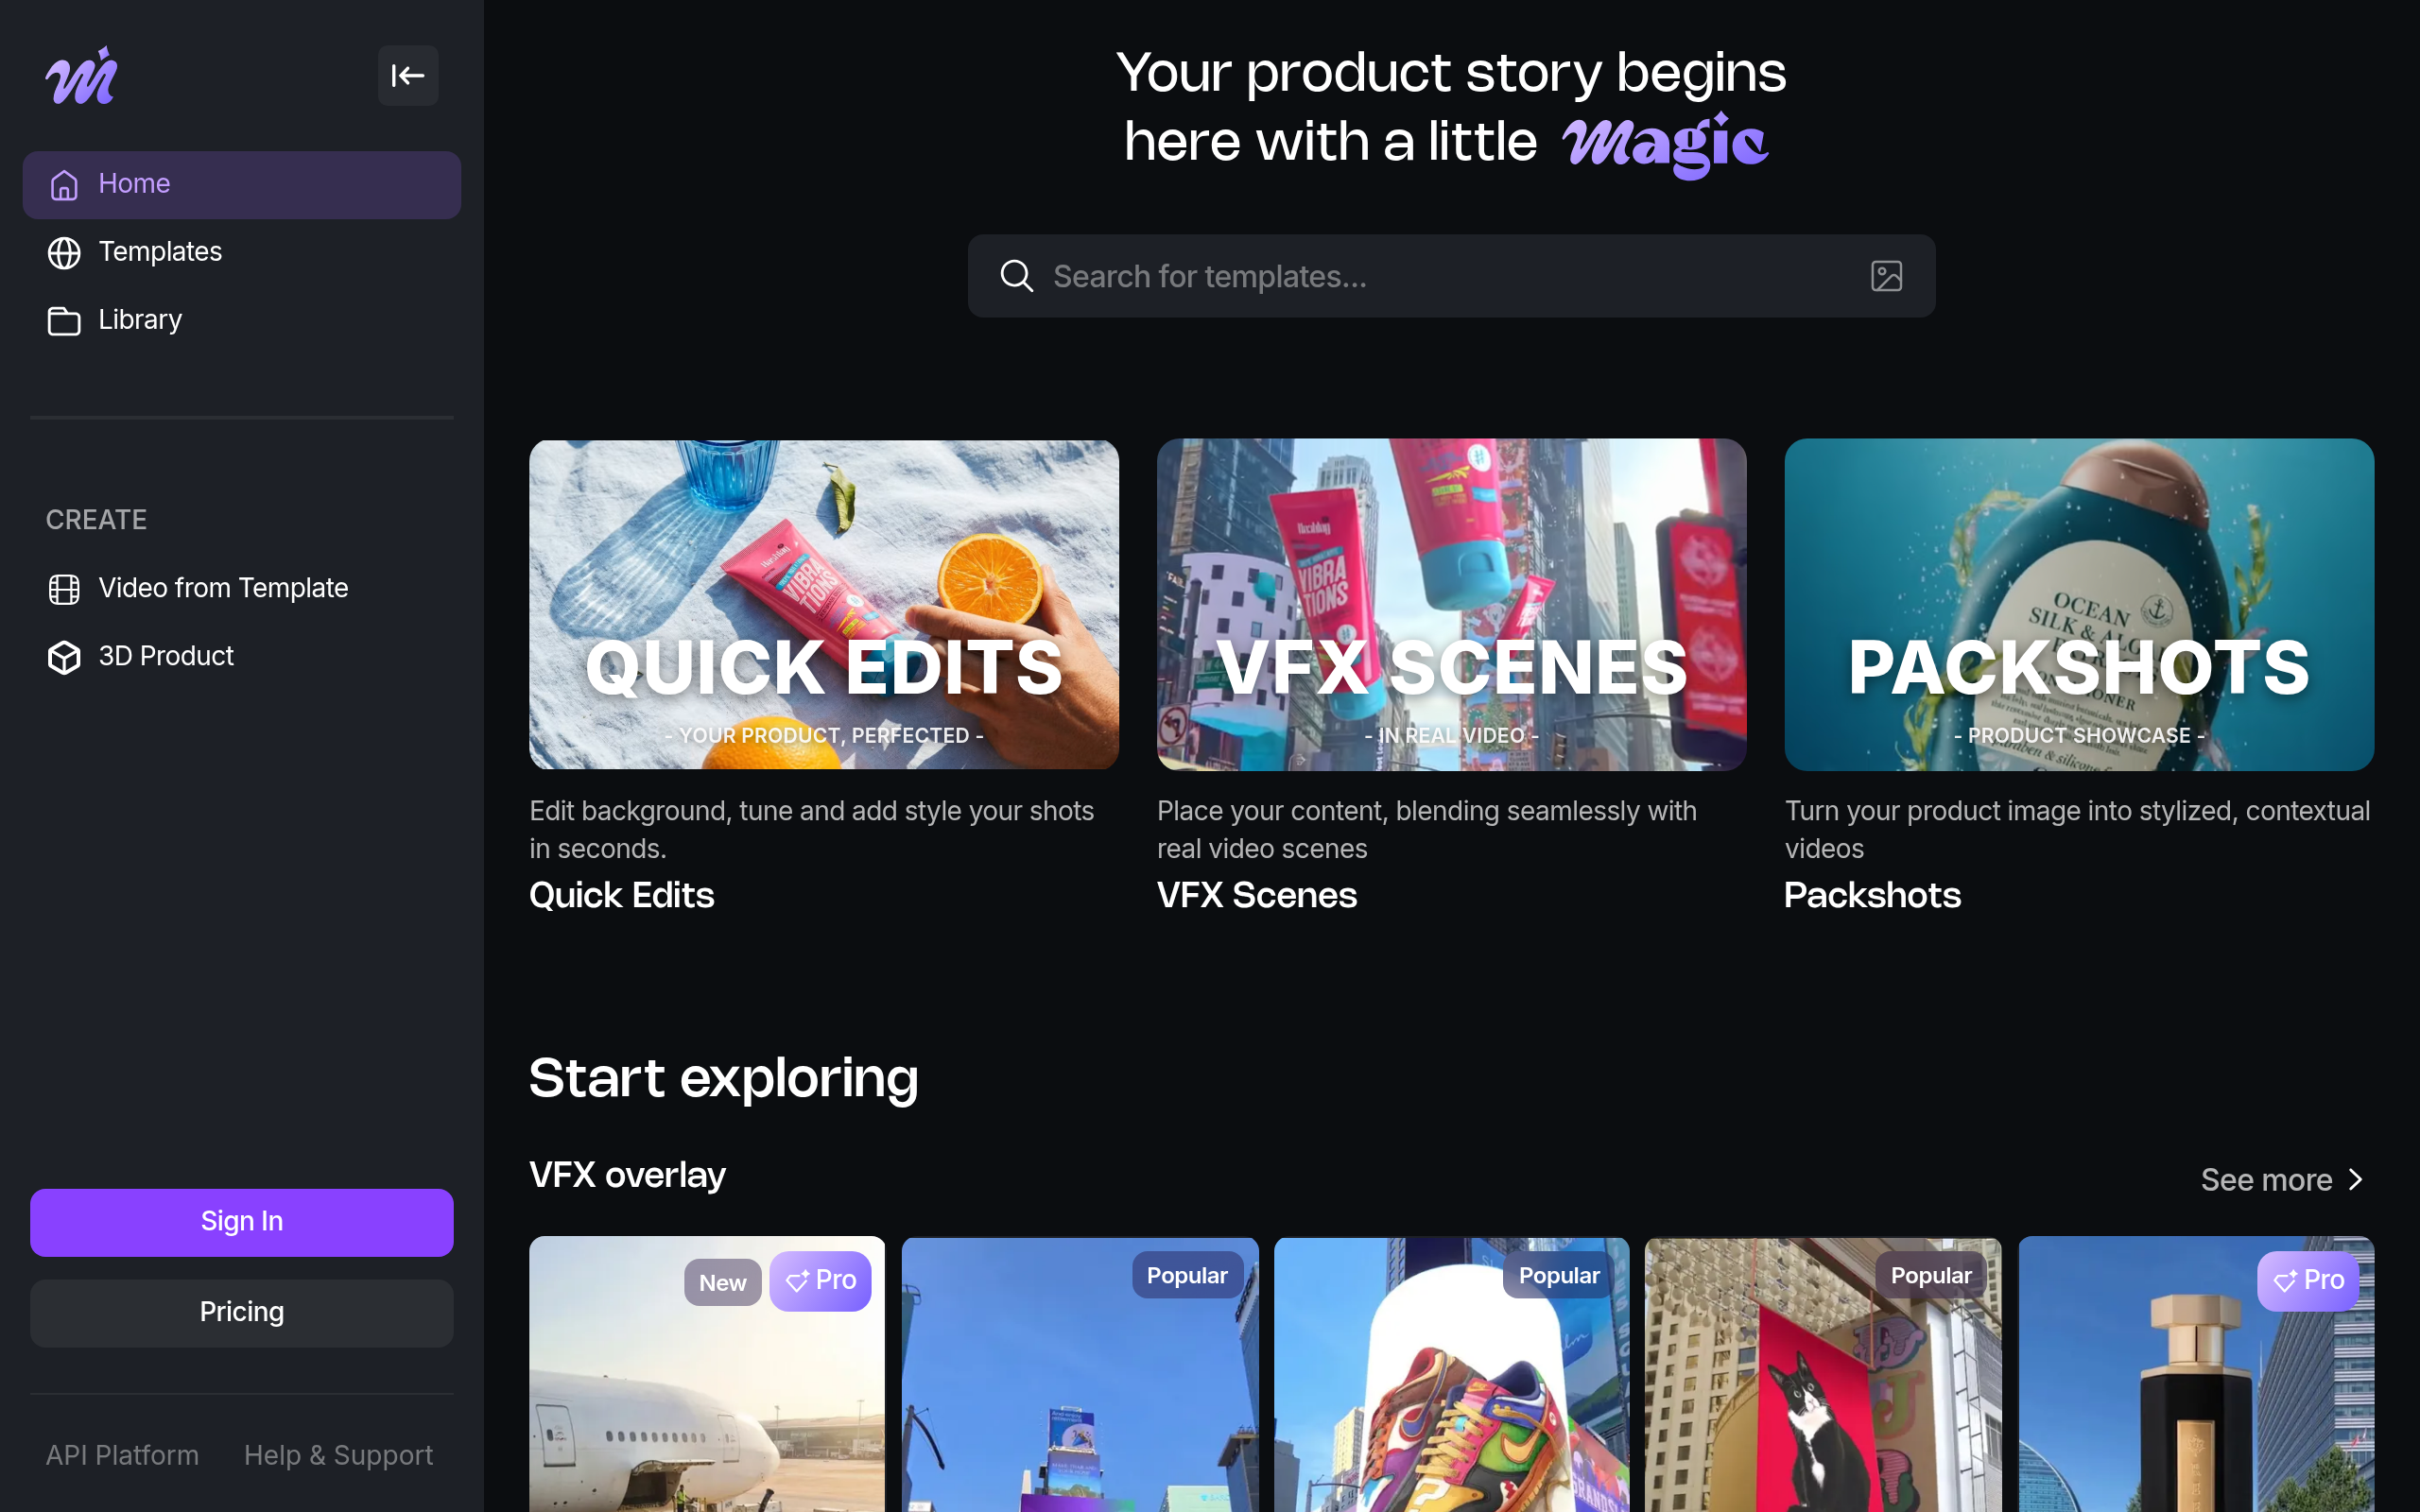Open the Quick Edits banner card
The width and height of the screenshot is (2420, 1512).
pos(824,604)
